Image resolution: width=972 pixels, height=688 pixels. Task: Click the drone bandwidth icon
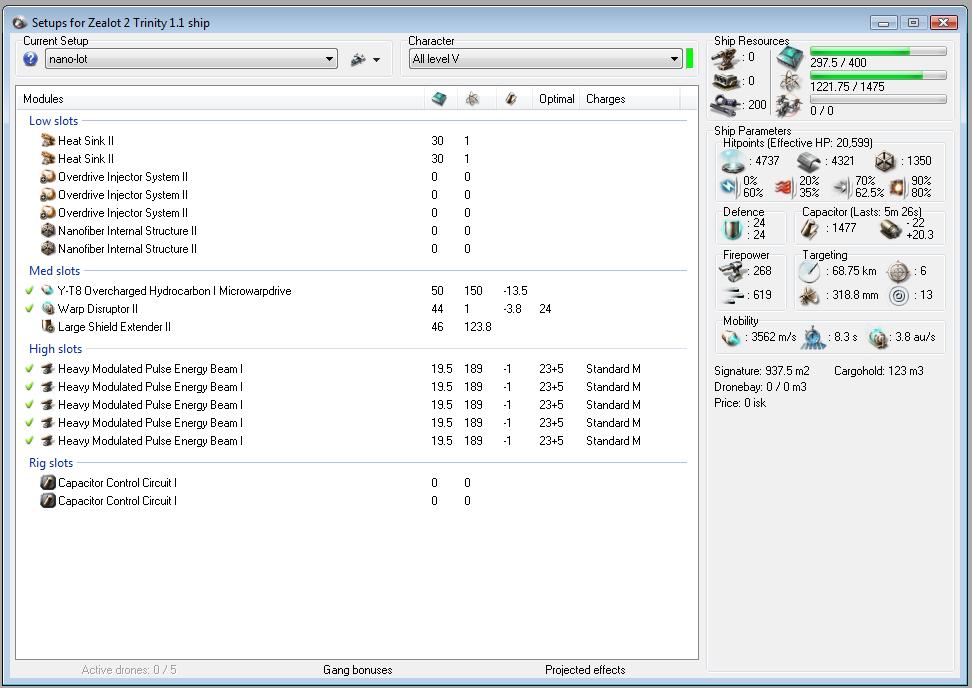(x=790, y=105)
